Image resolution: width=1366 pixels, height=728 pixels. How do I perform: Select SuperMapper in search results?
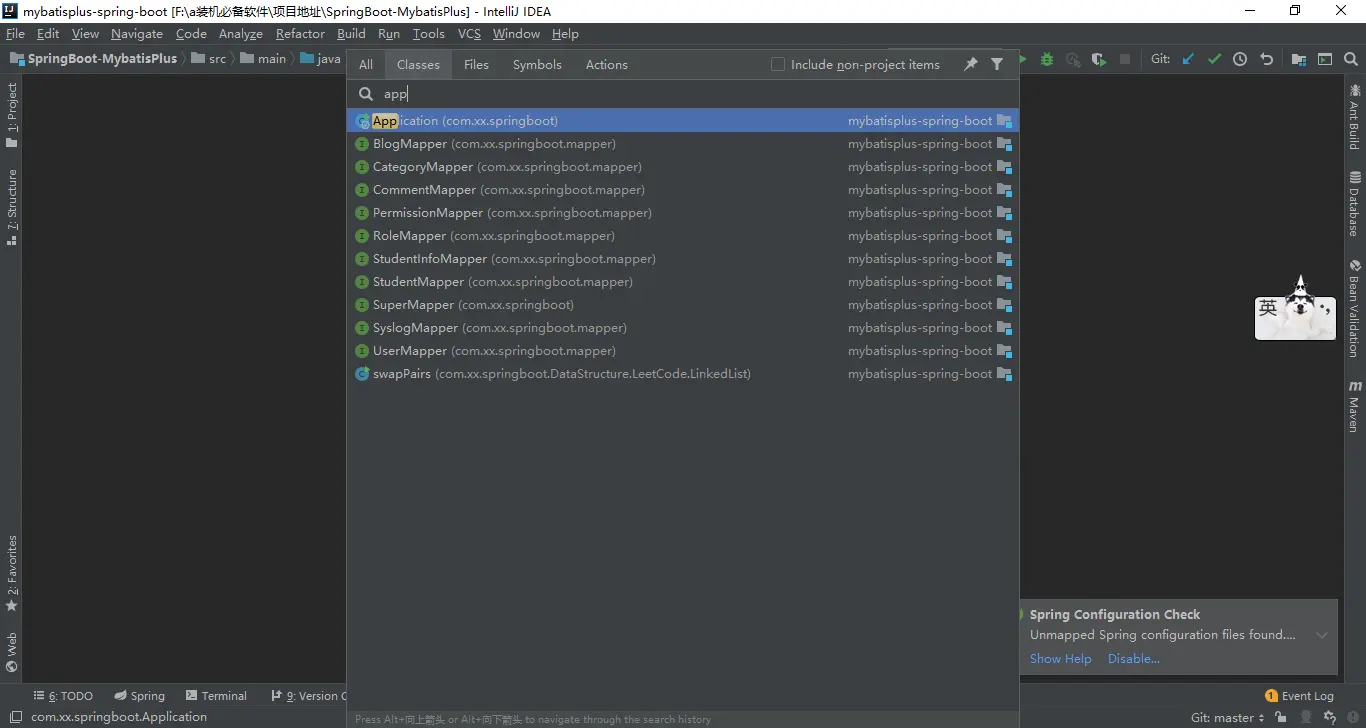tap(683, 305)
